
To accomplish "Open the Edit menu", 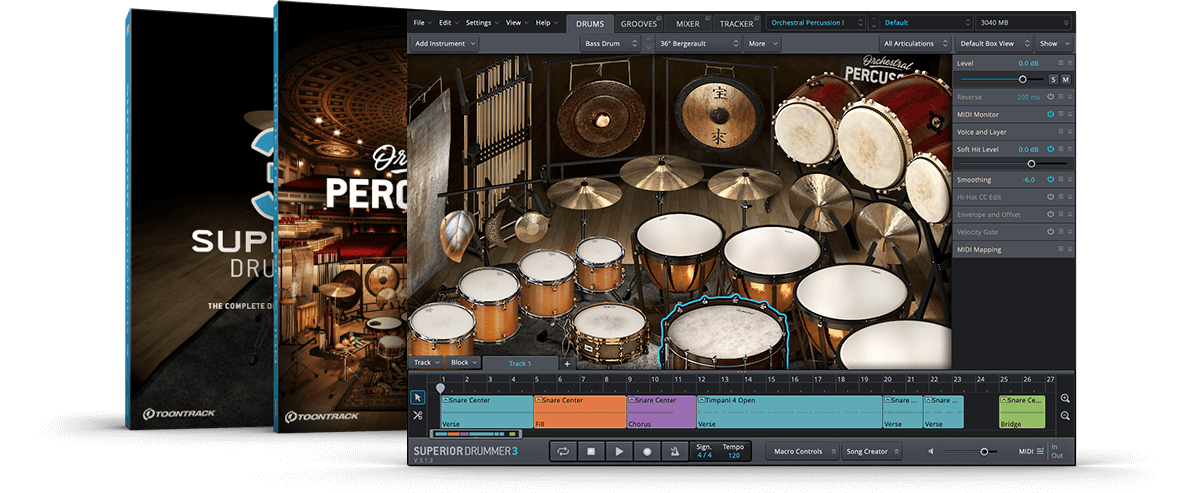I will 447,22.
